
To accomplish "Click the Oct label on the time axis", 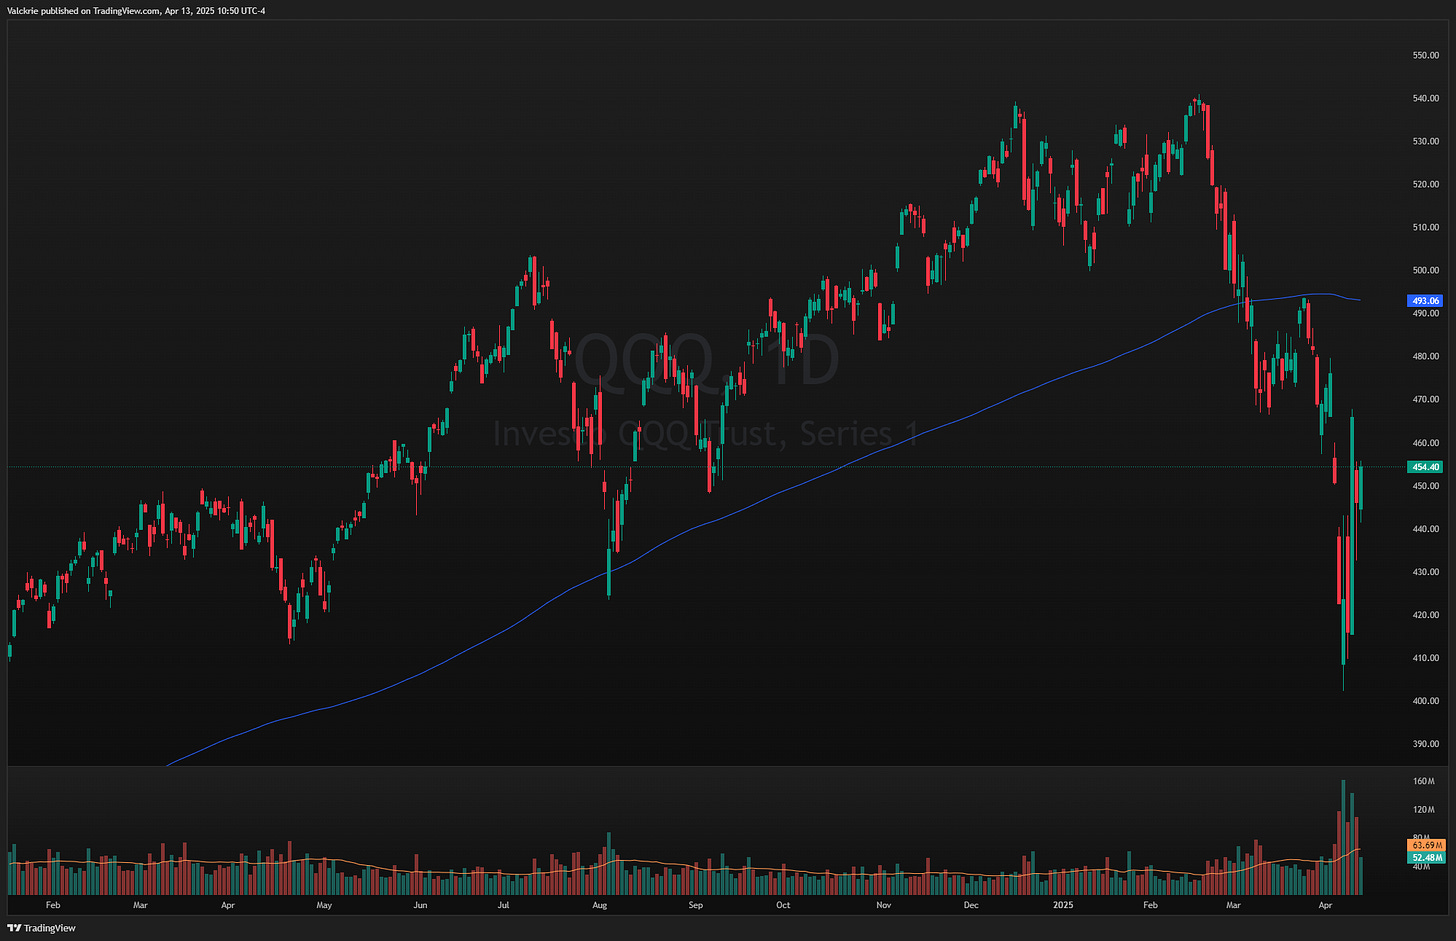I will point(783,905).
